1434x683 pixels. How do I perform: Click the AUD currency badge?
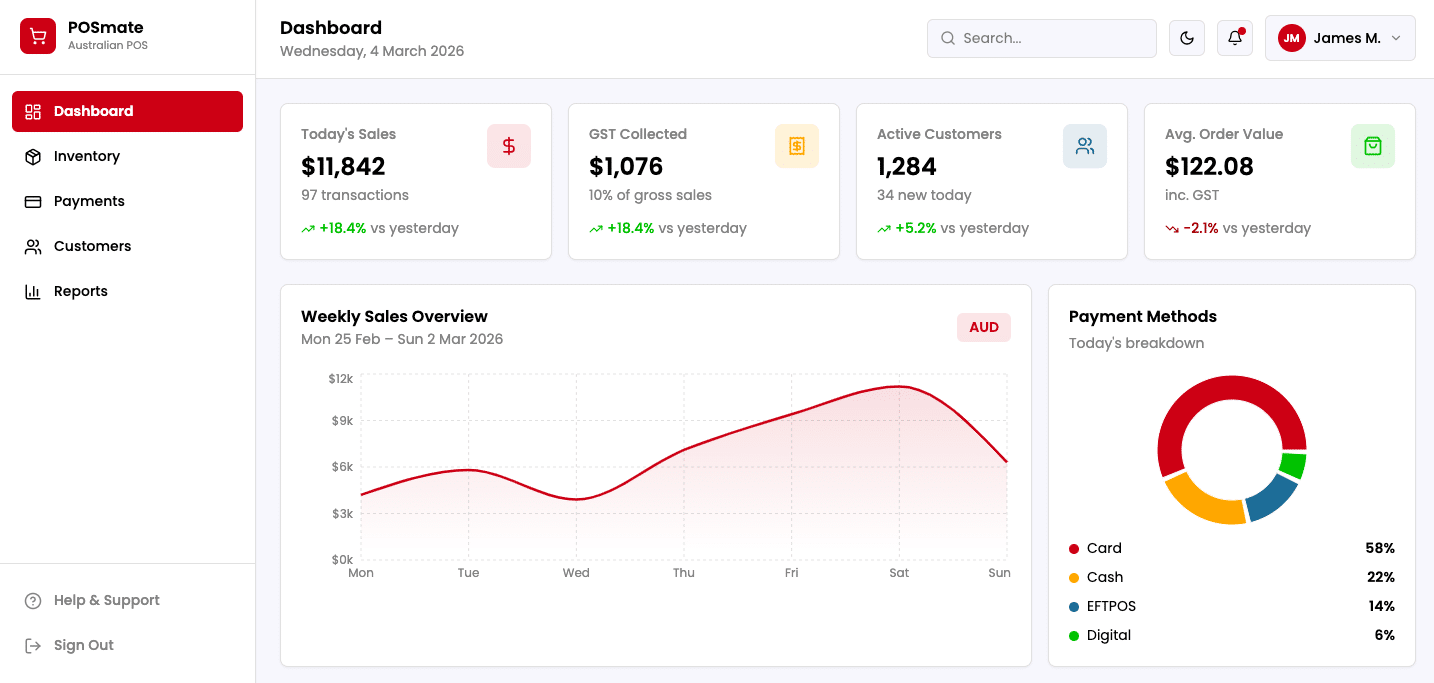click(x=984, y=327)
